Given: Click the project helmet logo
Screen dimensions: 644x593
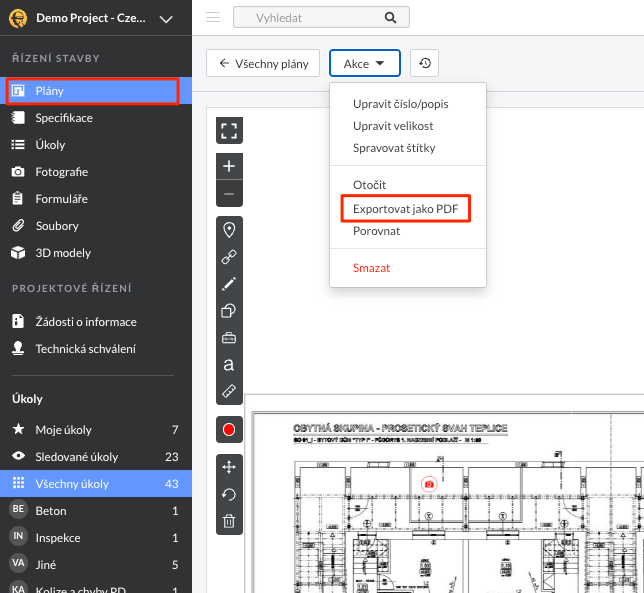Looking at the screenshot, I should (18, 18).
